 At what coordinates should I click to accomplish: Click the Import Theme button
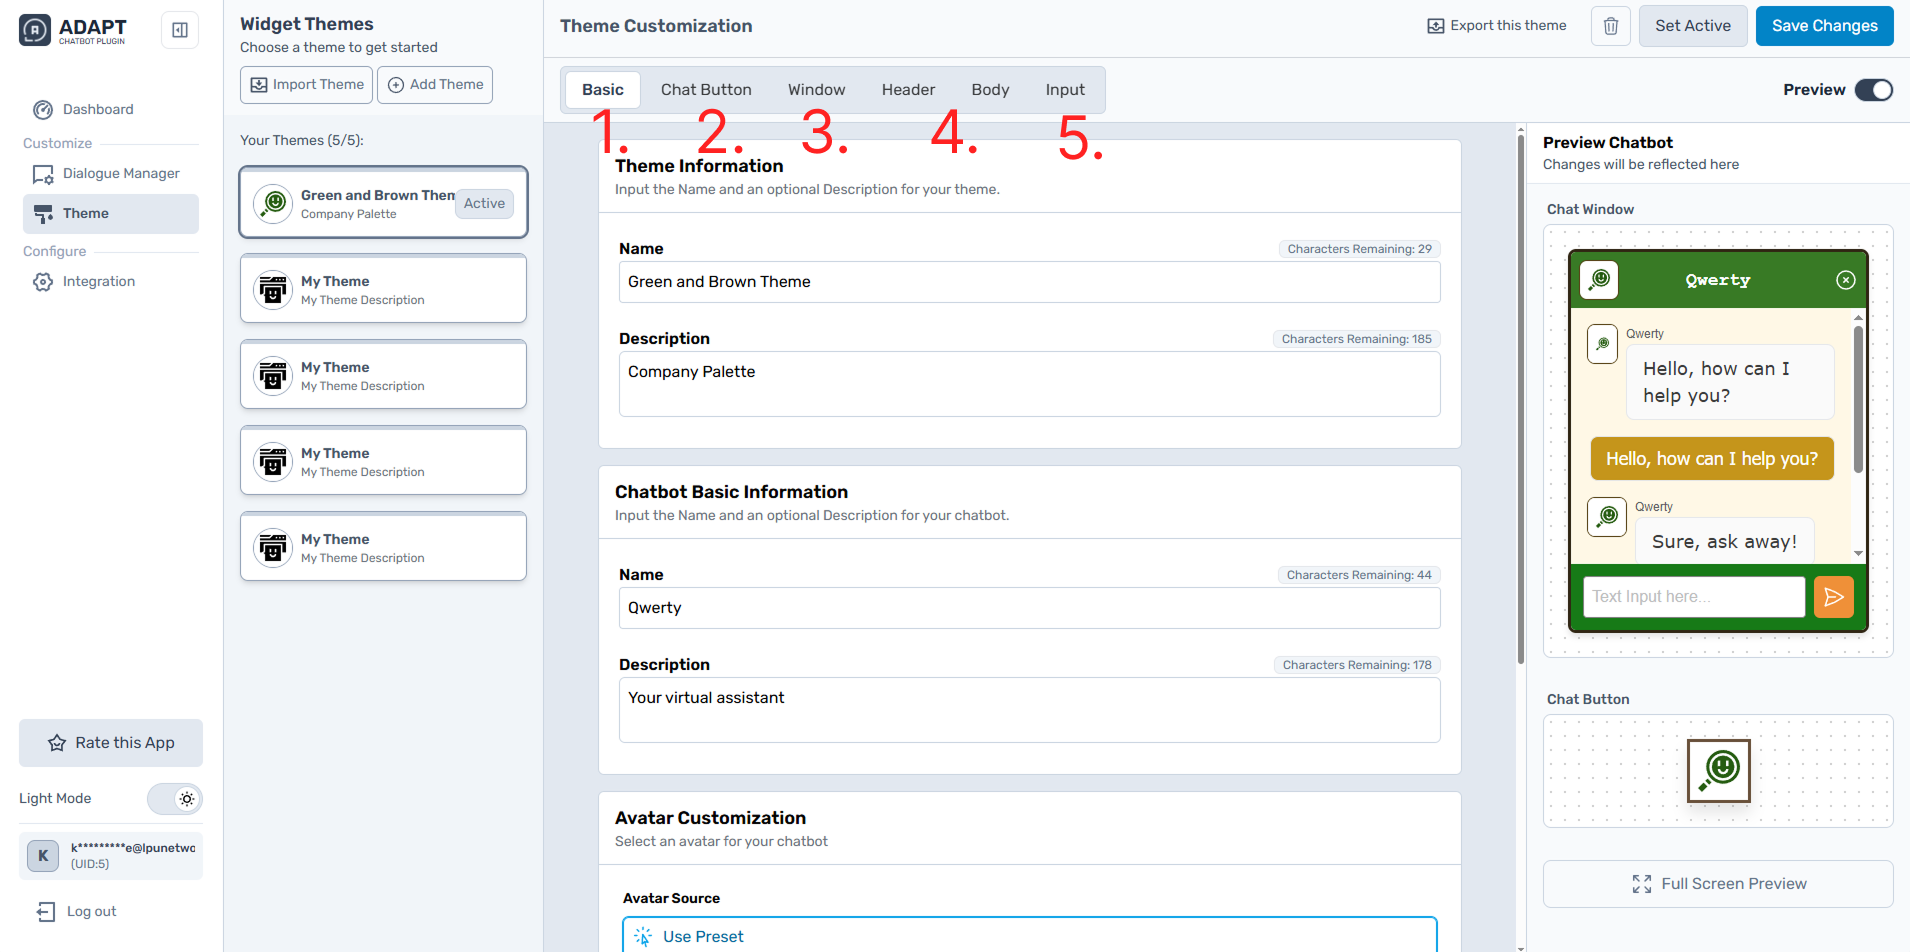(306, 85)
